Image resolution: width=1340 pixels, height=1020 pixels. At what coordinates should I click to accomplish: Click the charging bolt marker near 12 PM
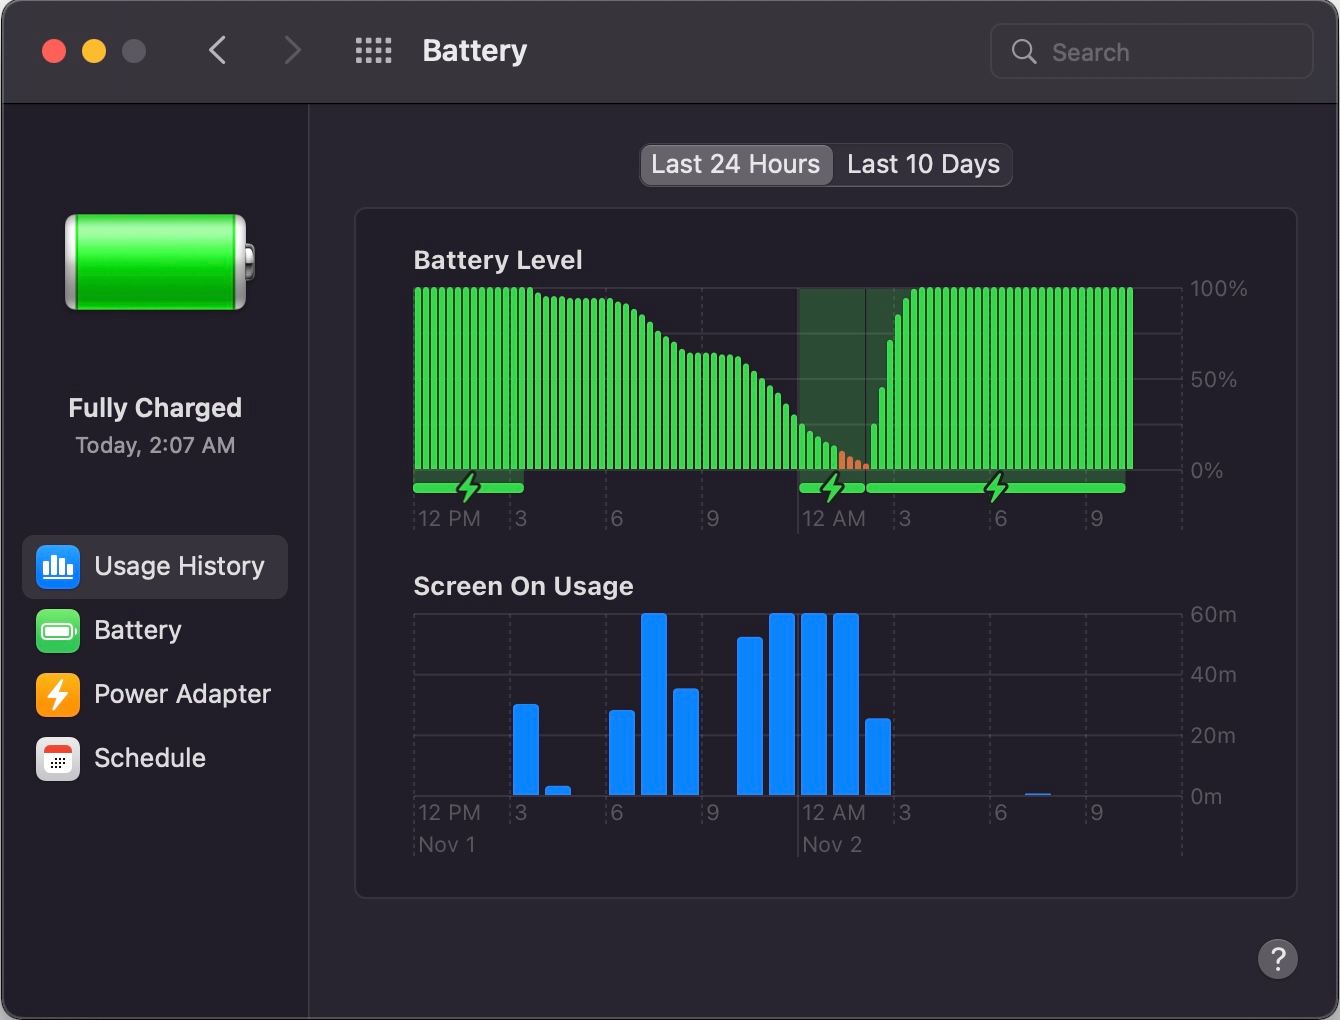click(468, 487)
